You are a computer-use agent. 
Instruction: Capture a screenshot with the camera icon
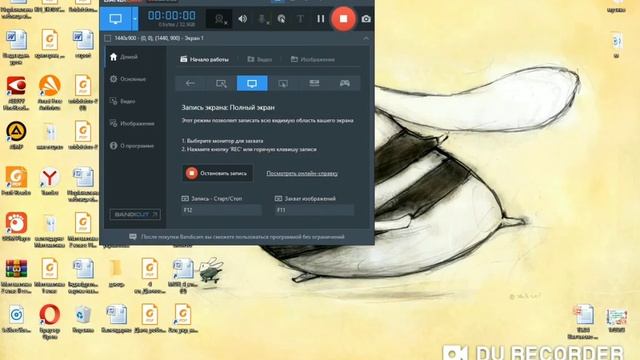[366, 19]
